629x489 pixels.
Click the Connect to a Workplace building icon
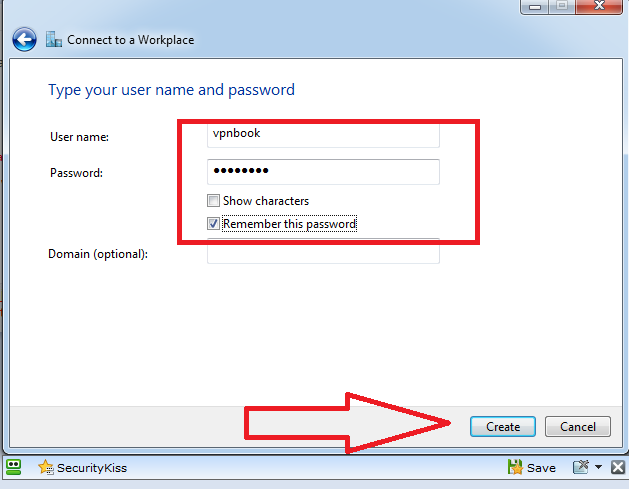[54, 40]
